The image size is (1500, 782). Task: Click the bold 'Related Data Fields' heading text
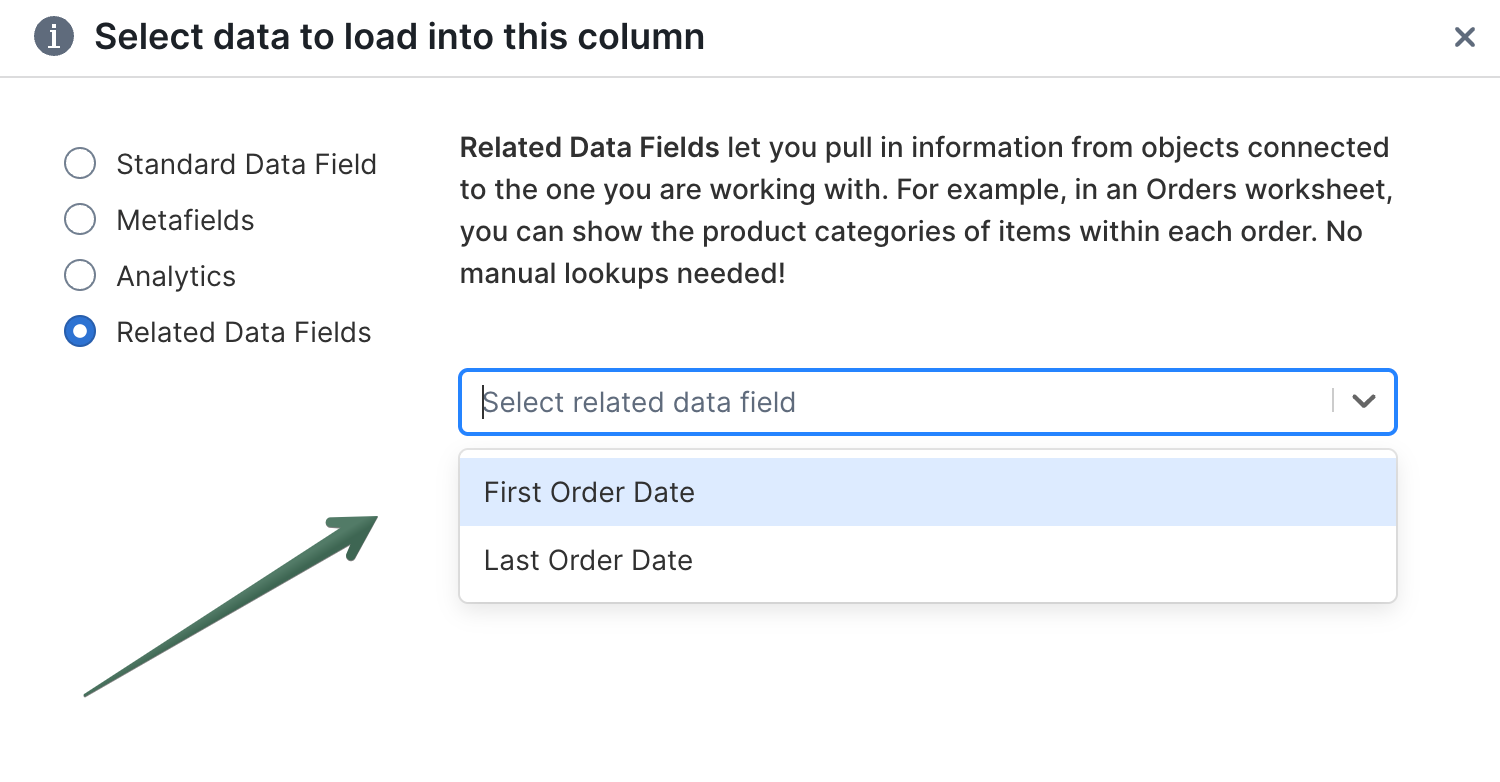pos(589,148)
